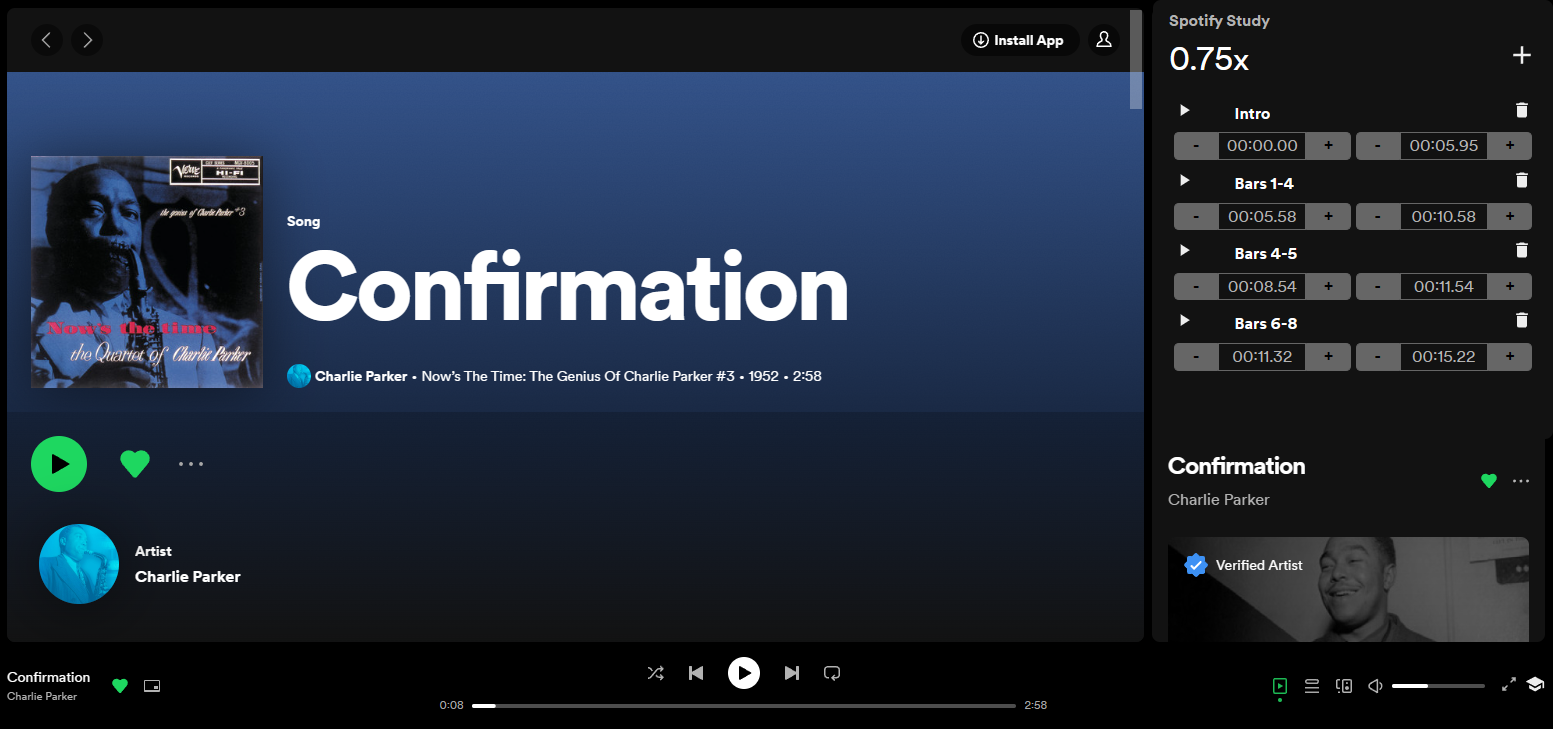Toggle shuffle playback
Viewport: 1553px width, 729px height.
coord(655,673)
